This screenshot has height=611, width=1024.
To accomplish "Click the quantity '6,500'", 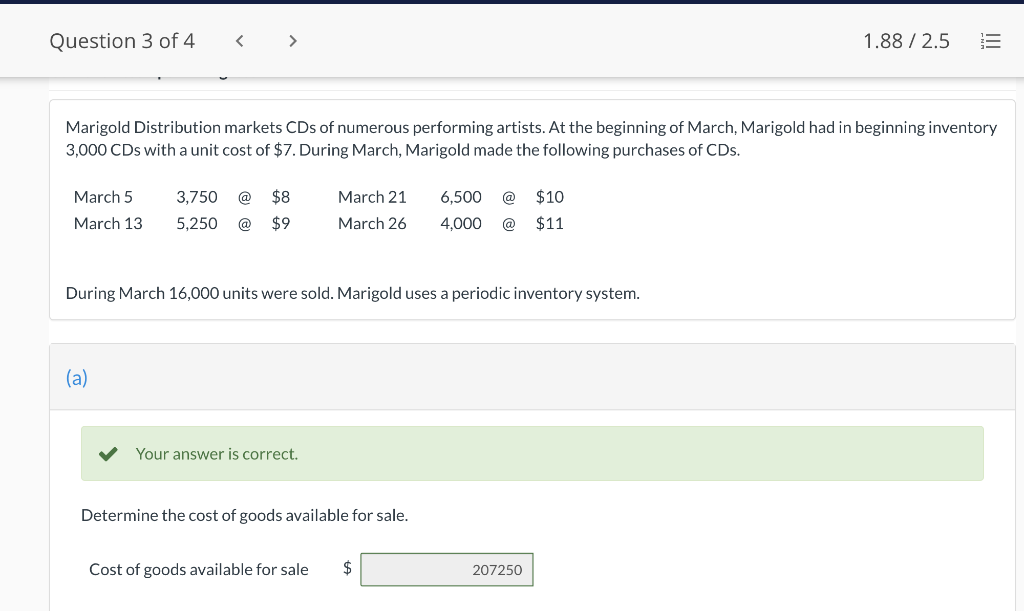I will tap(461, 197).
